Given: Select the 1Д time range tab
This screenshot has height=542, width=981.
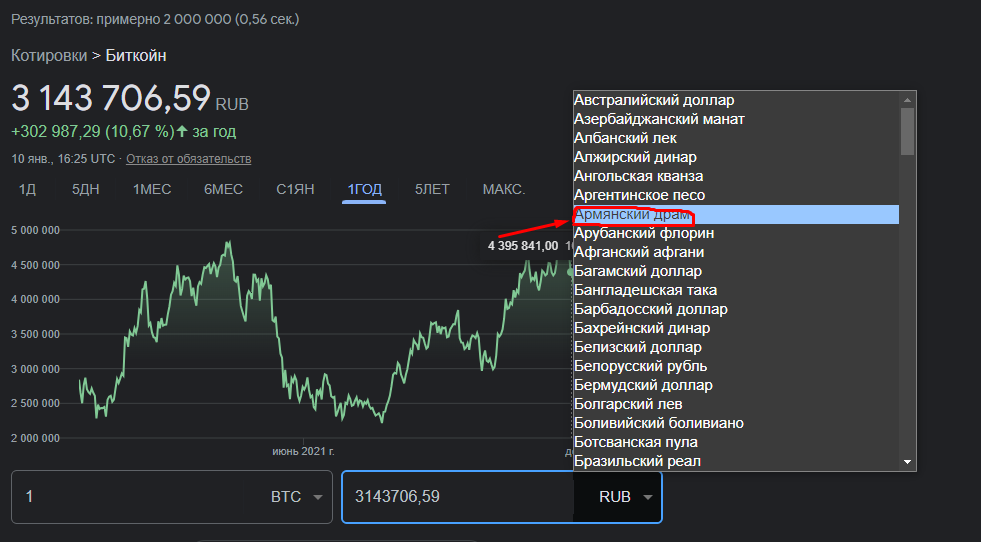Looking at the screenshot, I should point(28,190).
